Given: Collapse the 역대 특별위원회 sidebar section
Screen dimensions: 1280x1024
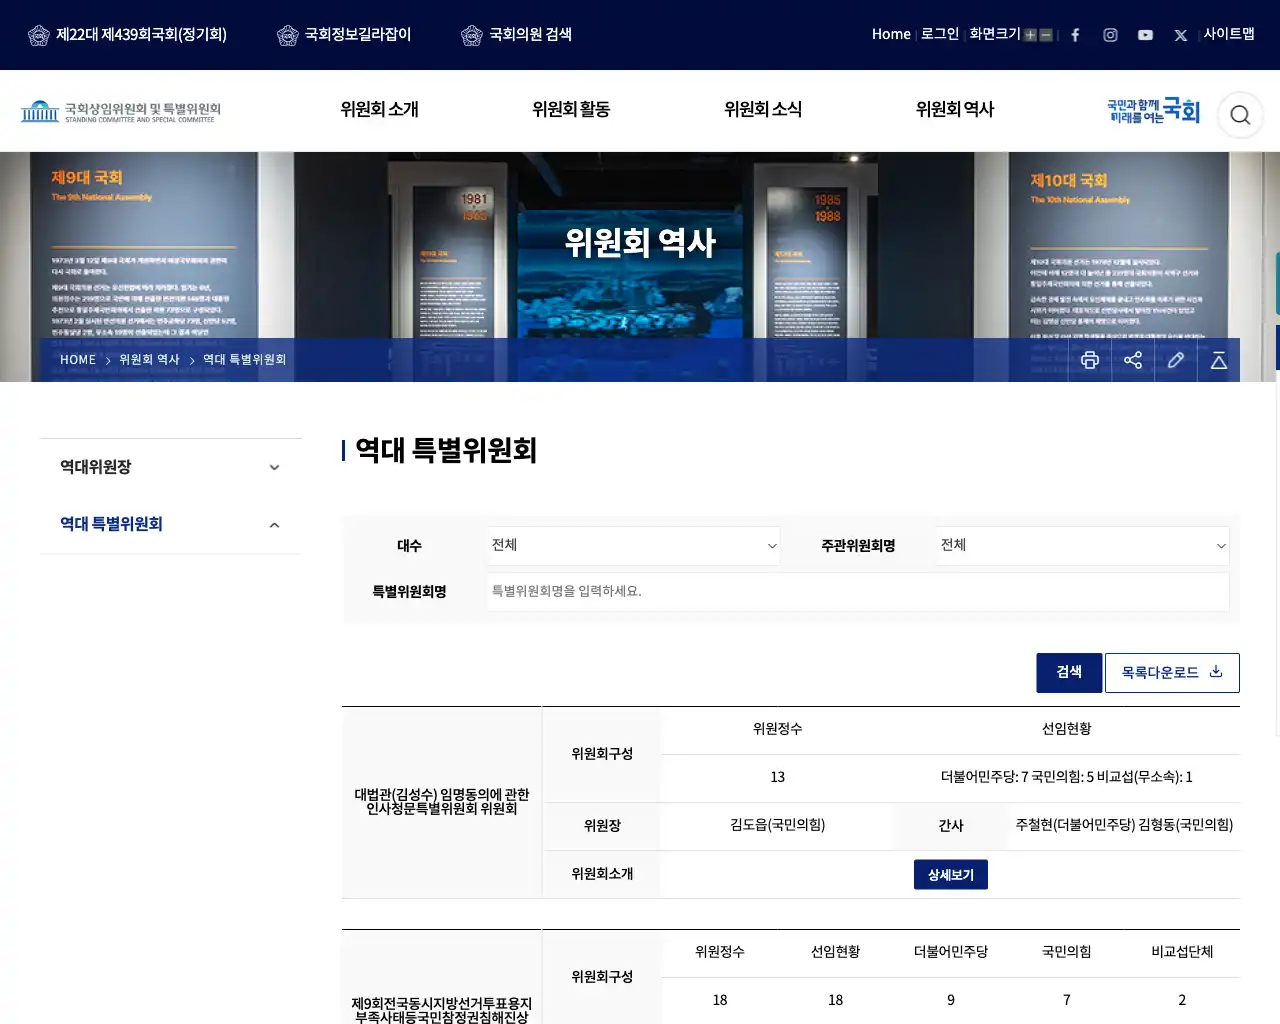Looking at the screenshot, I should click(170, 525).
